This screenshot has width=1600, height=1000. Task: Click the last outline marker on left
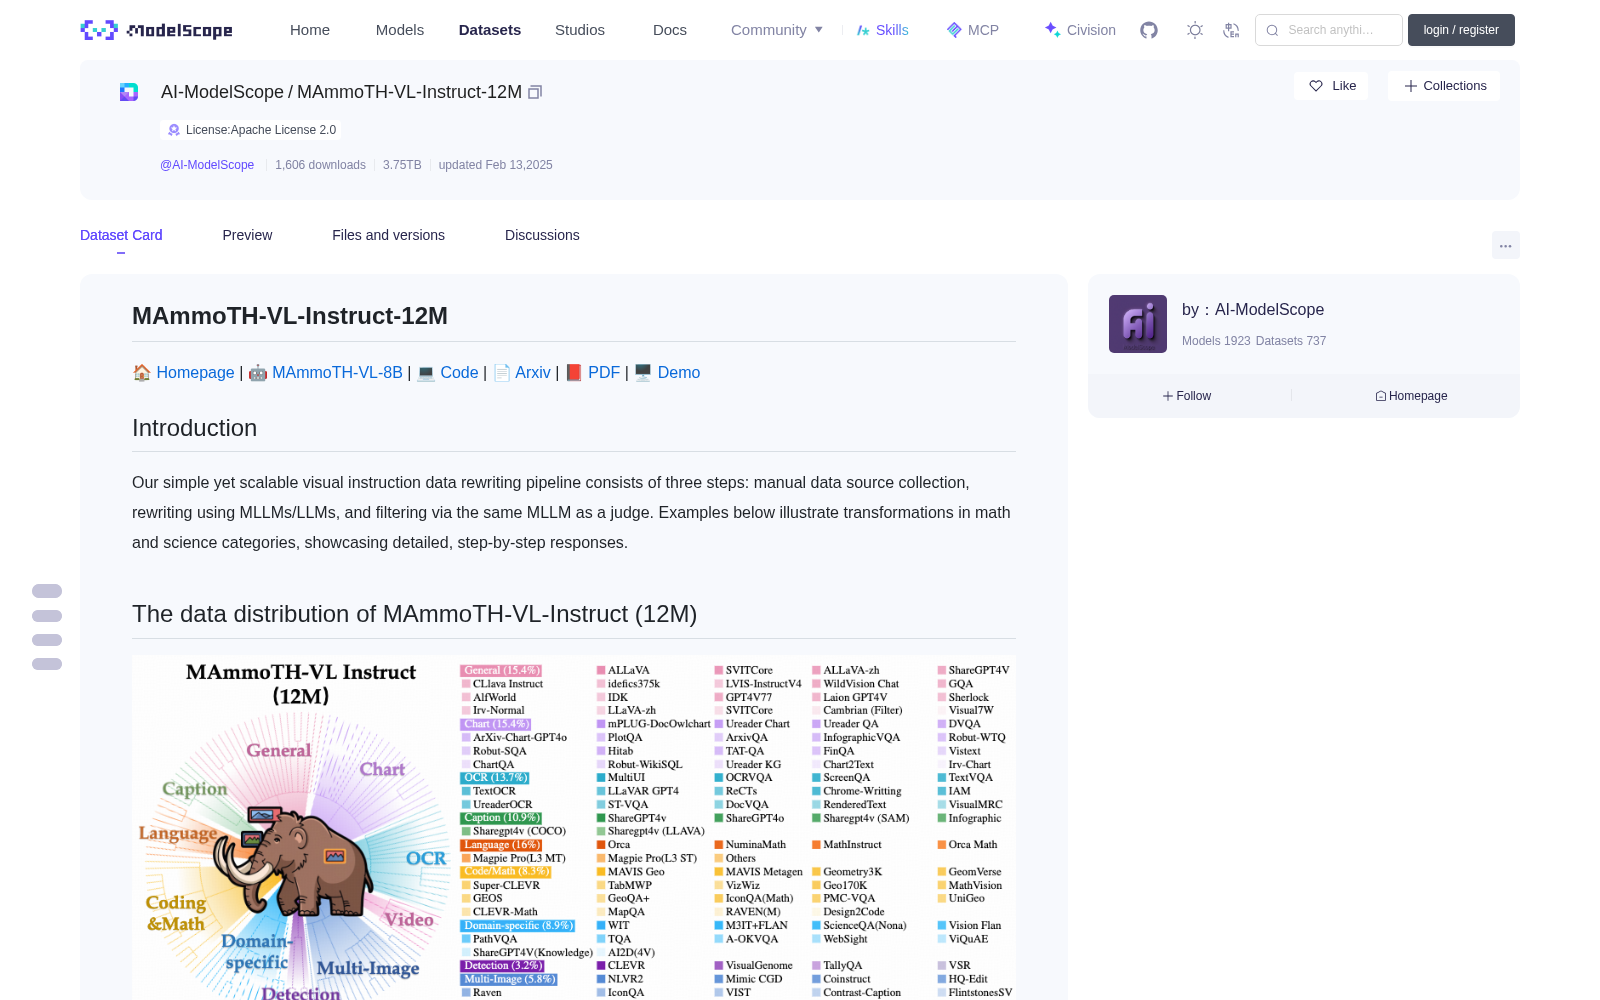click(x=47, y=664)
